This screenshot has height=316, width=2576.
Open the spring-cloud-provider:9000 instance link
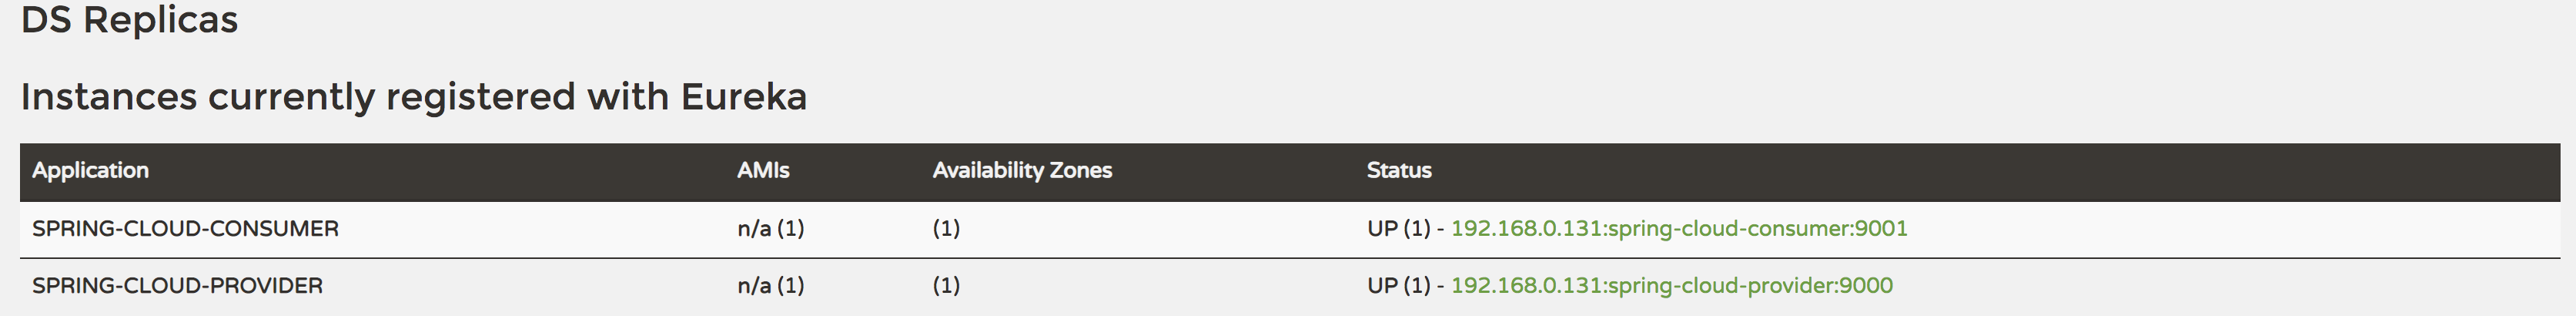(x=1671, y=286)
